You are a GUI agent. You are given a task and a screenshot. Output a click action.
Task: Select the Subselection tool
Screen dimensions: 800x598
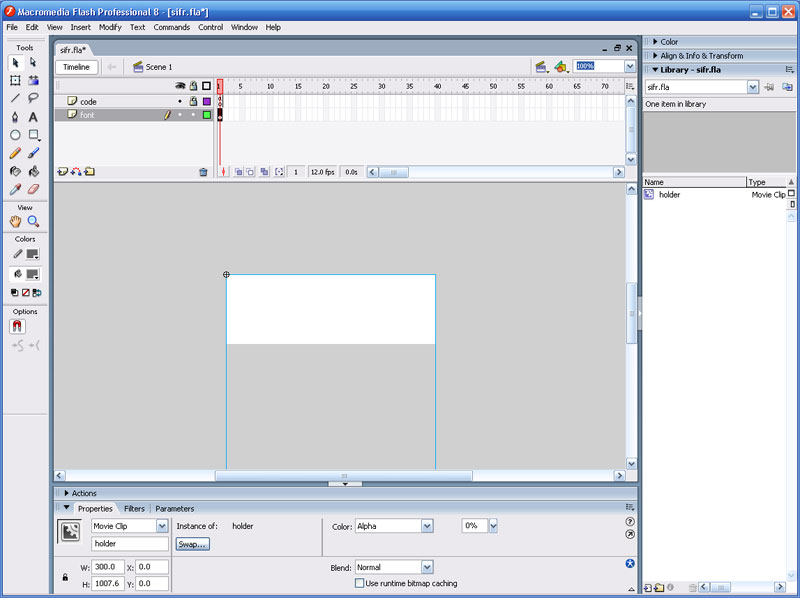click(33, 63)
